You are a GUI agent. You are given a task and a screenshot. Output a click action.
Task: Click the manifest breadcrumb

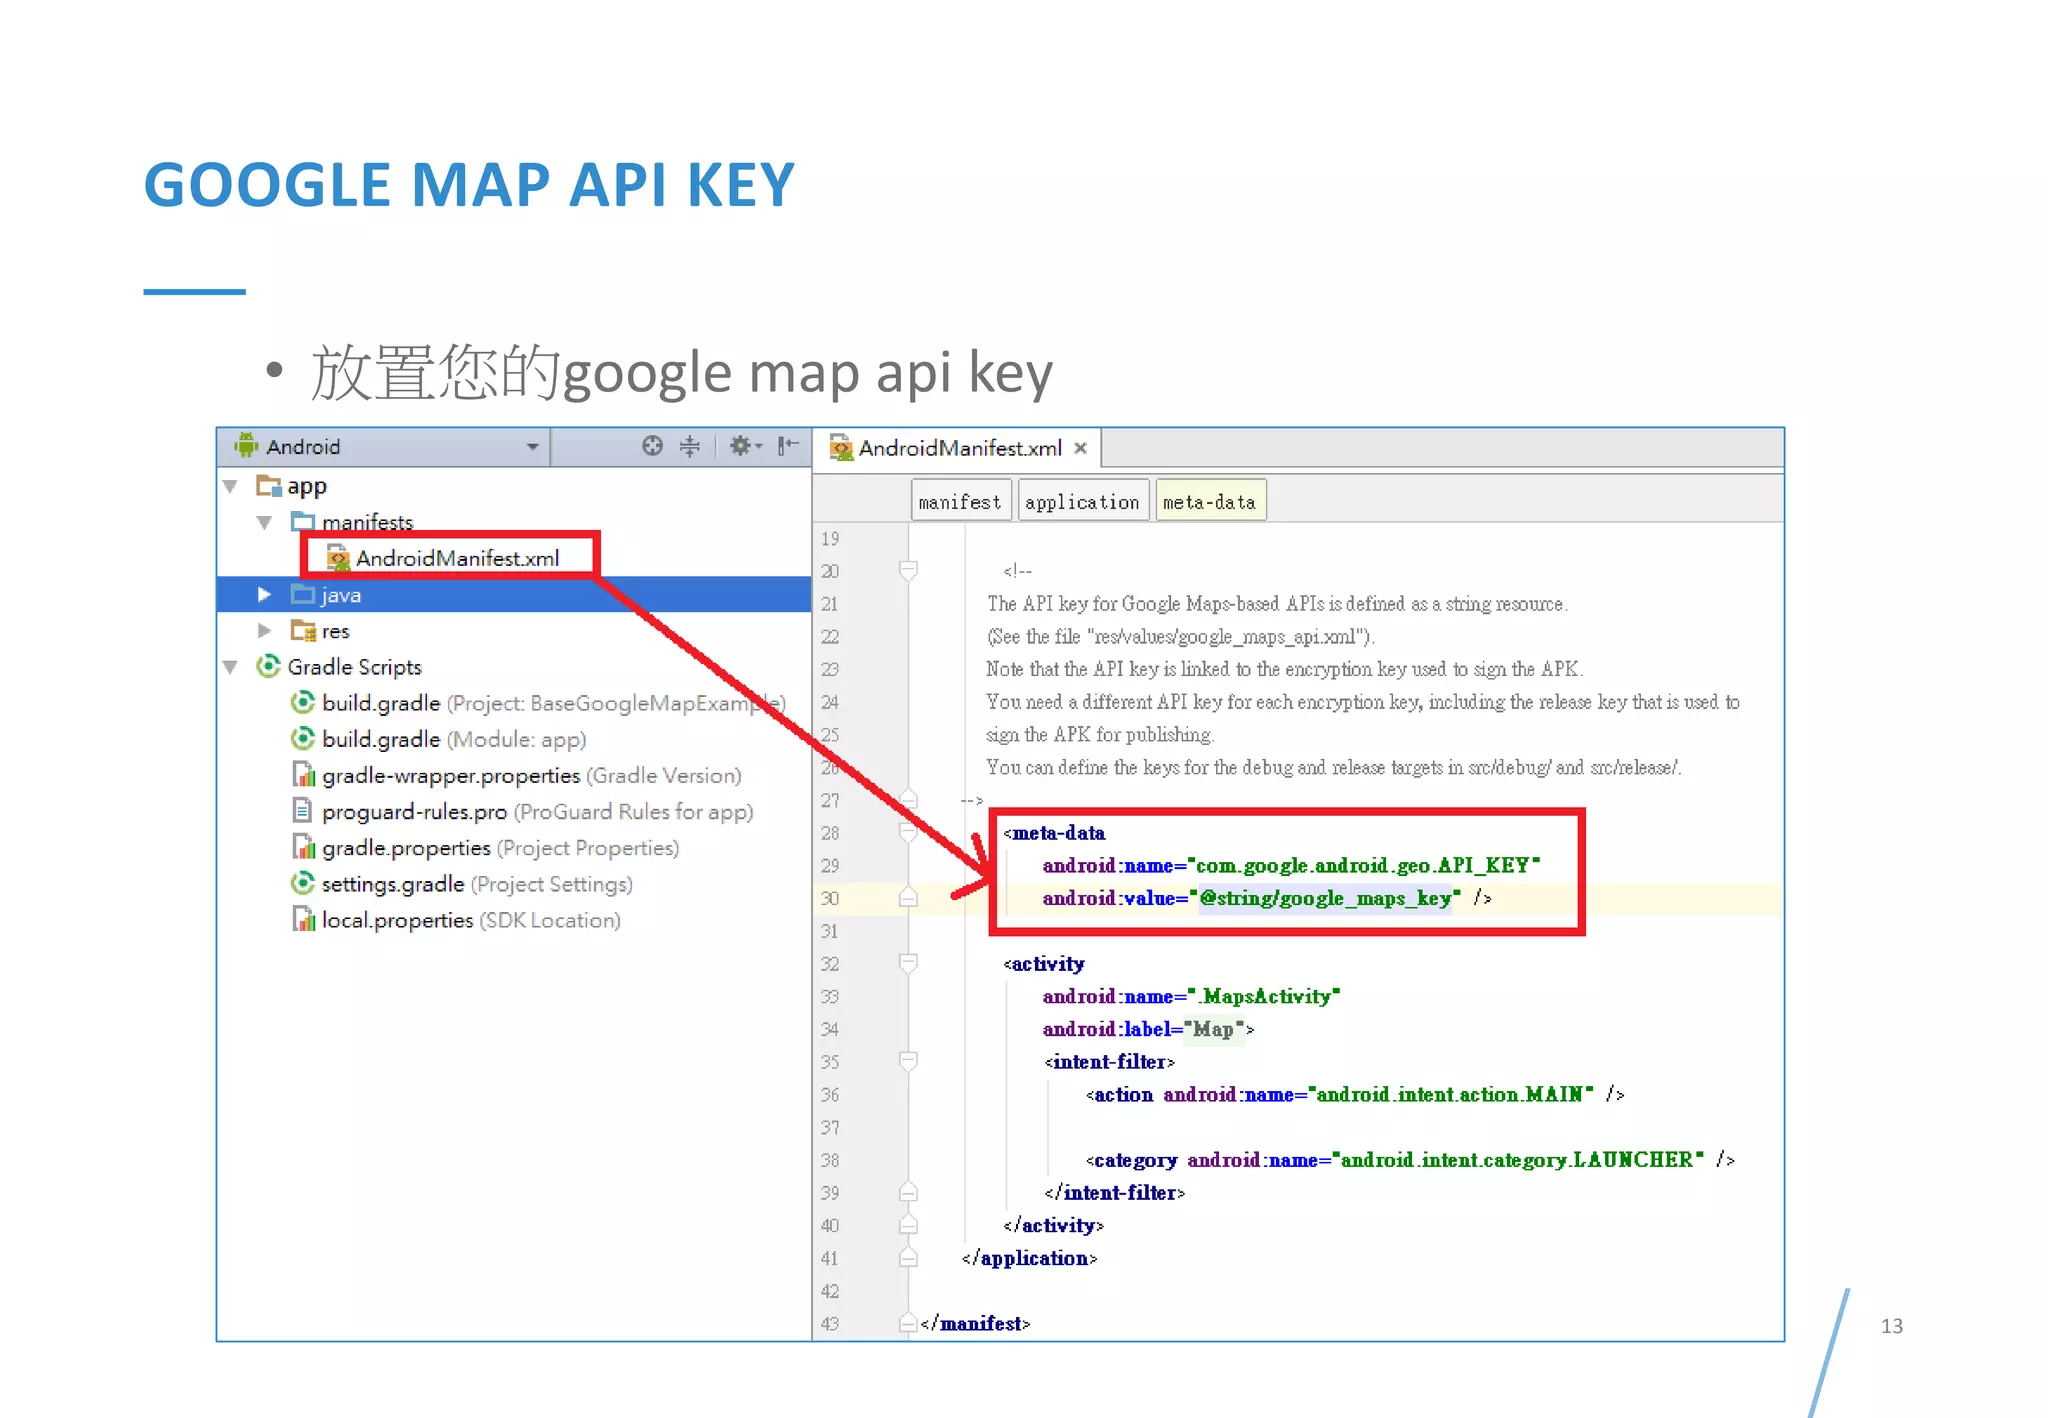pos(961,502)
